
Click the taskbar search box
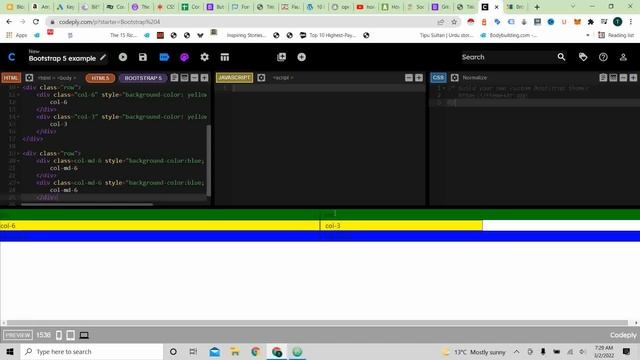[92, 351]
